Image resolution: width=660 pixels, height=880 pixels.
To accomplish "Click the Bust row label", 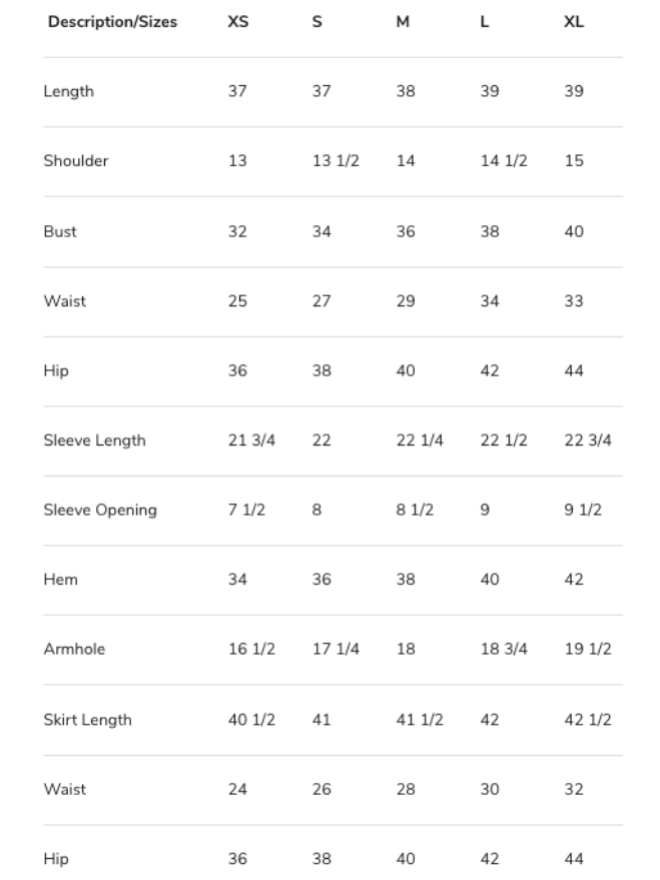I will [x=60, y=232].
